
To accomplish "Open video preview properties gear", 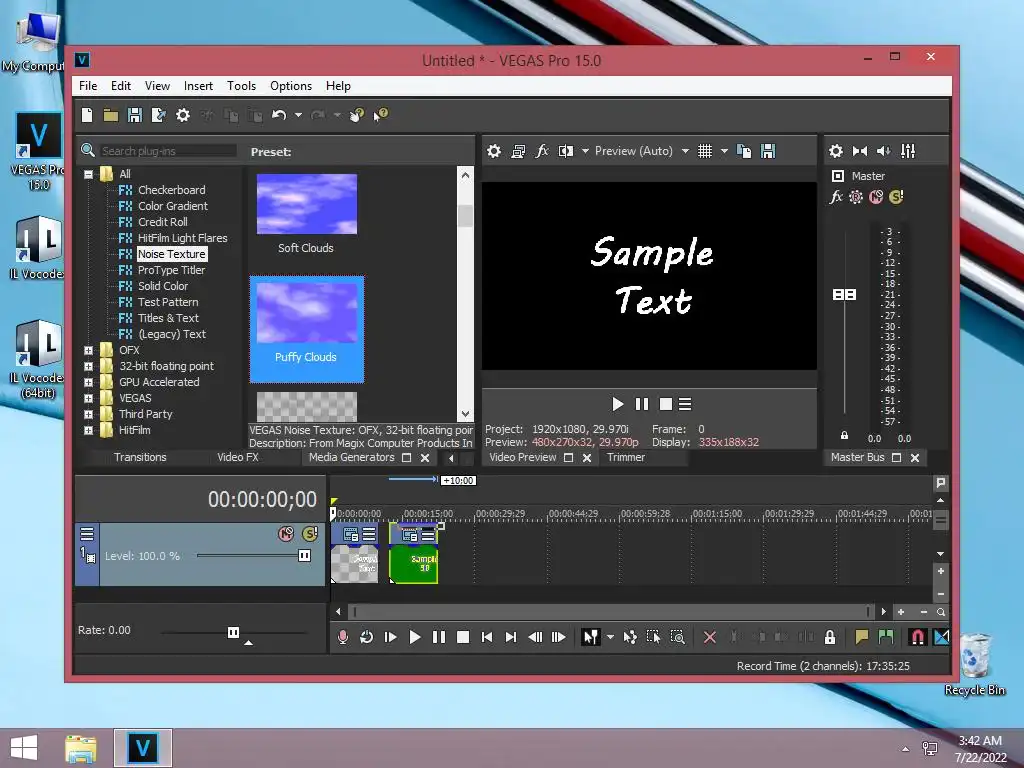I will coord(494,152).
